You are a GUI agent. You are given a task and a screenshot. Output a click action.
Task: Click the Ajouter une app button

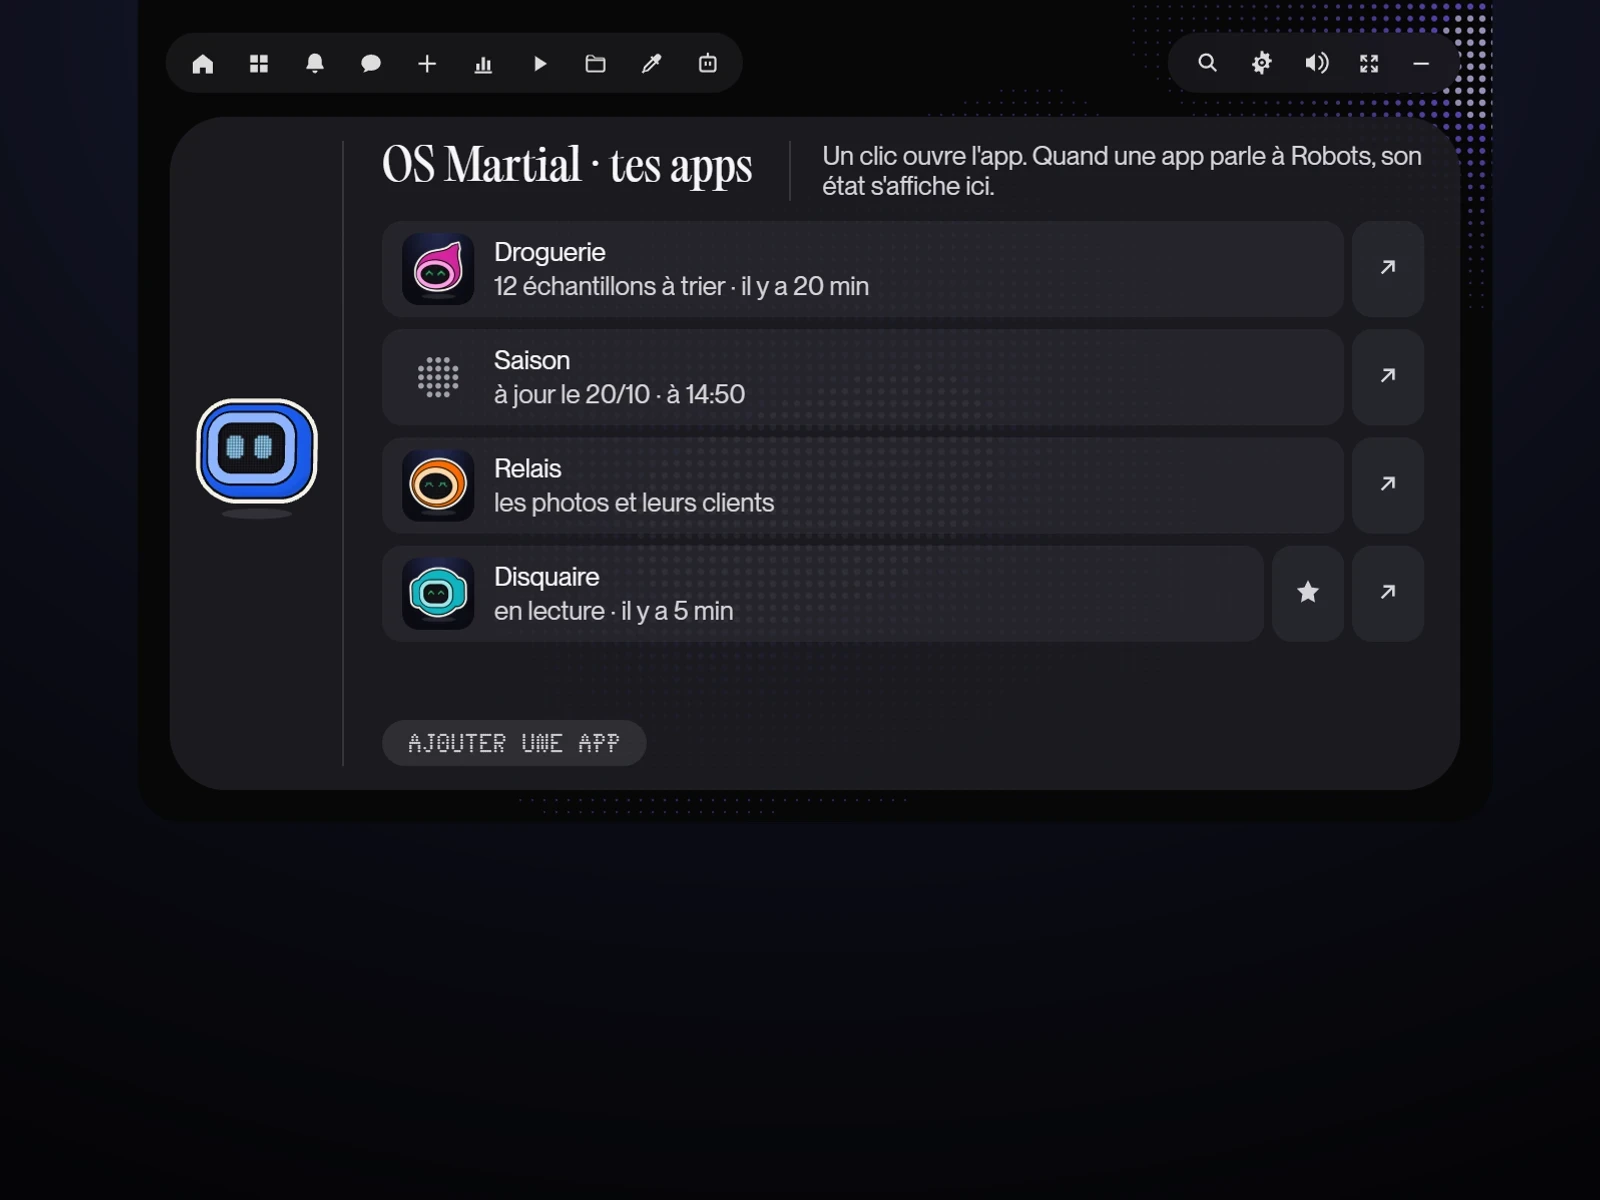tap(514, 743)
